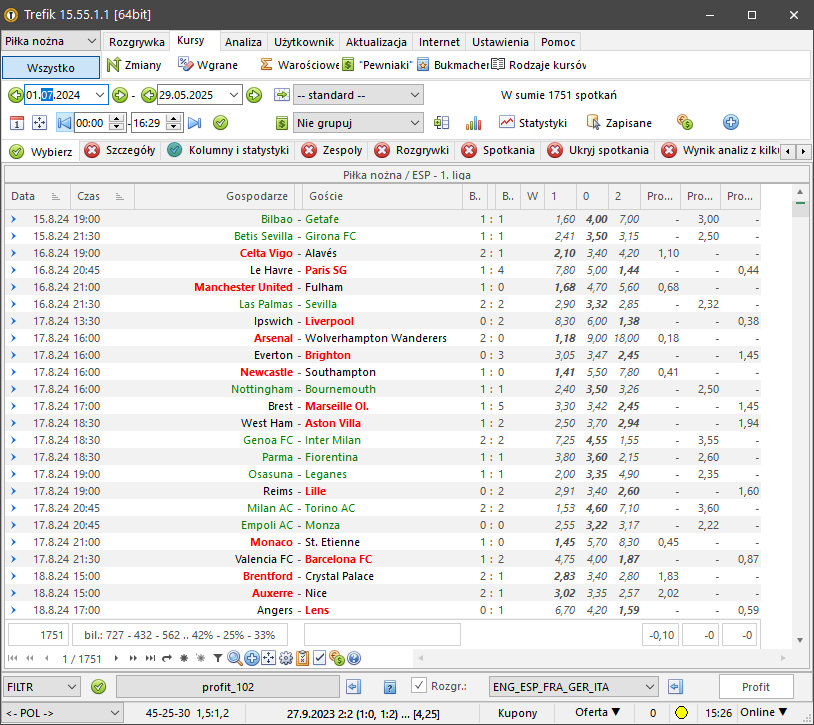This screenshot has width=814, height=725.
Task: Click the Statystyki chart icon
Action: coord(507,123)
